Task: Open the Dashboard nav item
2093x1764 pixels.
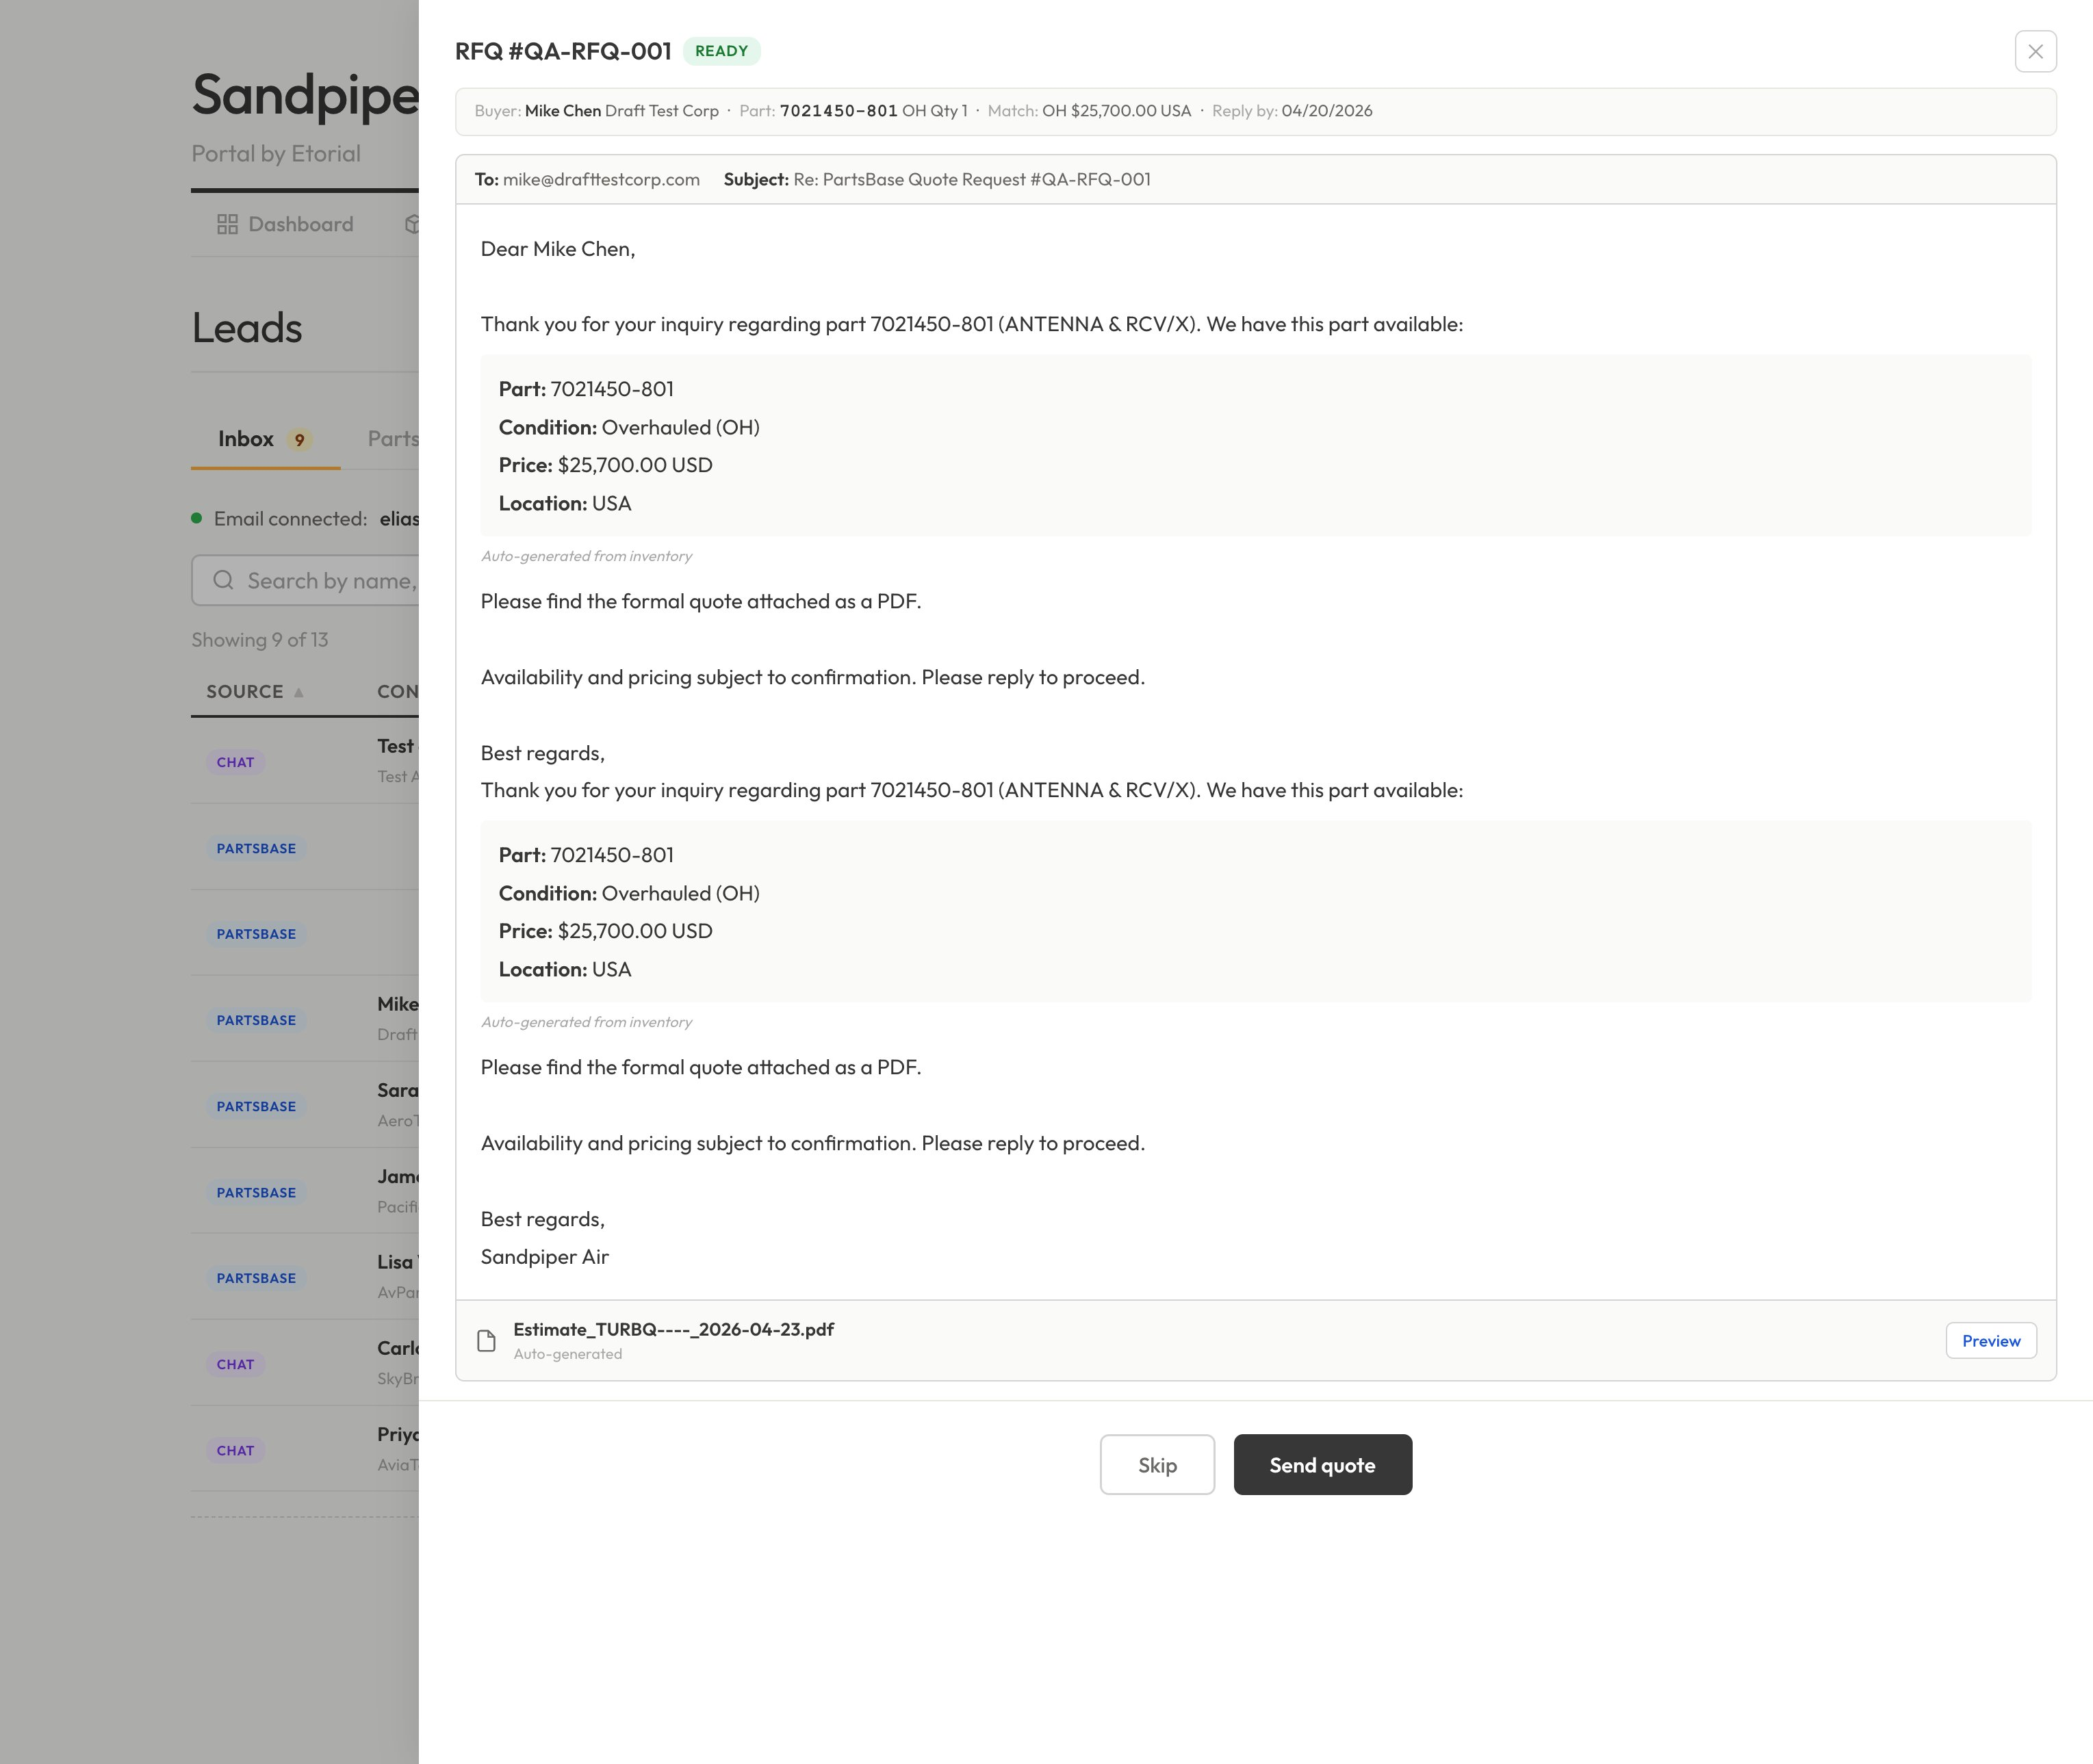Action: (x=285, y=224)
